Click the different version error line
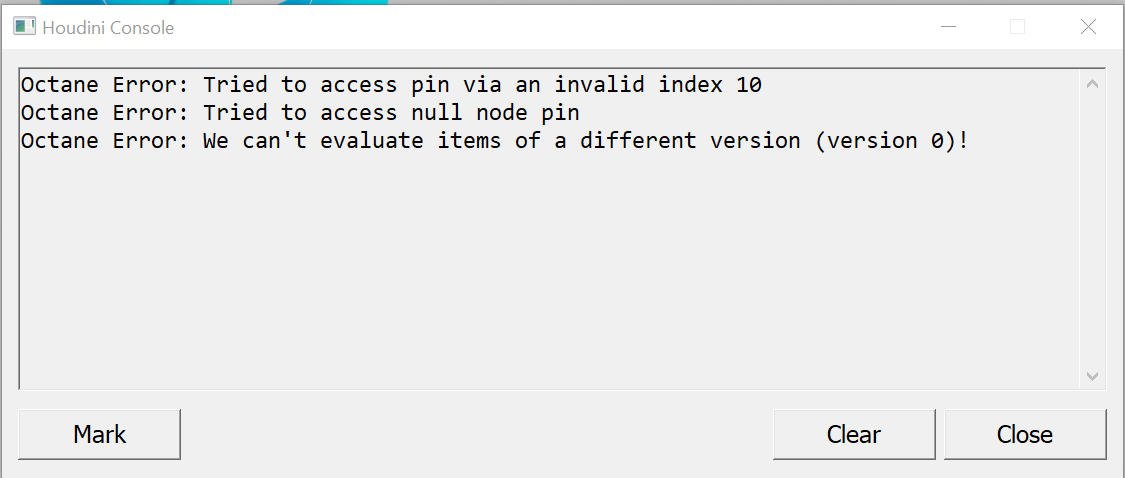Image resolution: width=1125 pixels, height=478 pixels. [495, 141]
